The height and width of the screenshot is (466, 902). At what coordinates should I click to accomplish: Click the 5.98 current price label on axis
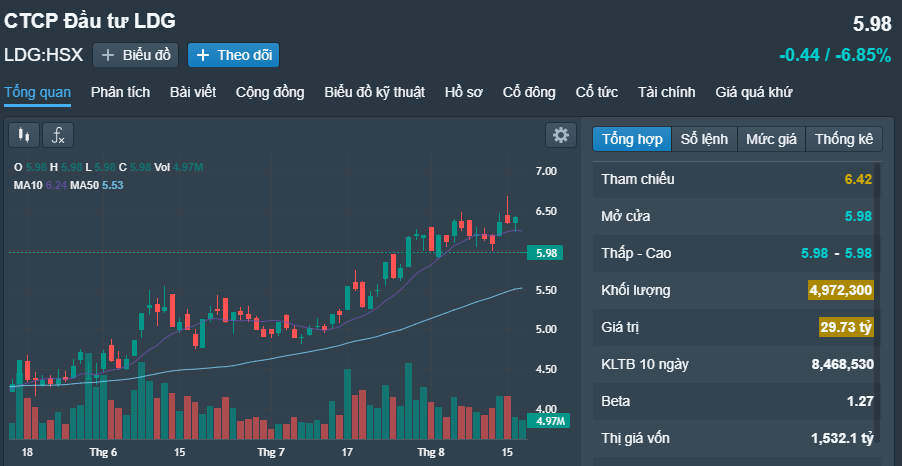tap(545, 253)
